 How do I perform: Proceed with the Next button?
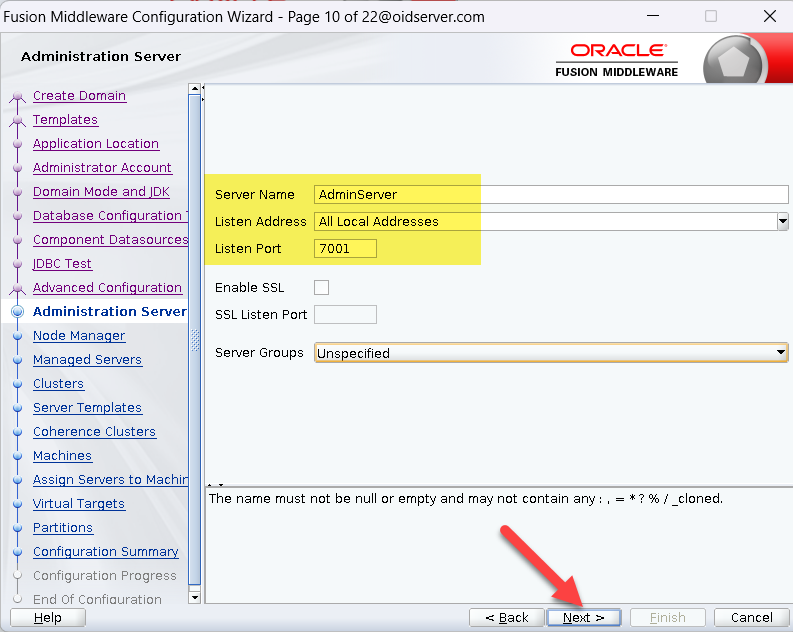click(584, 617)
